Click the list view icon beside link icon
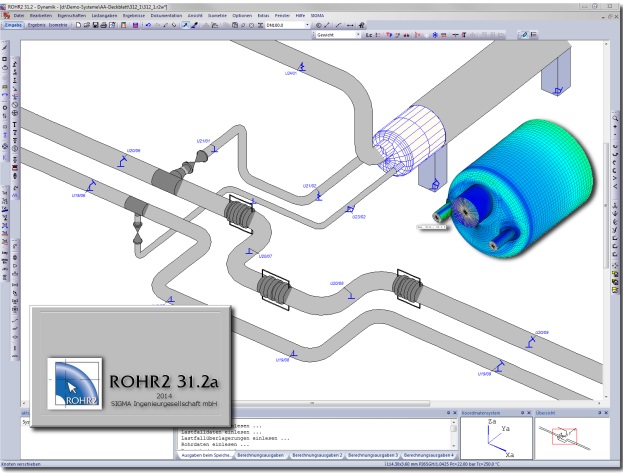Viewport: 623px width, 473px height. click(534, 35)
